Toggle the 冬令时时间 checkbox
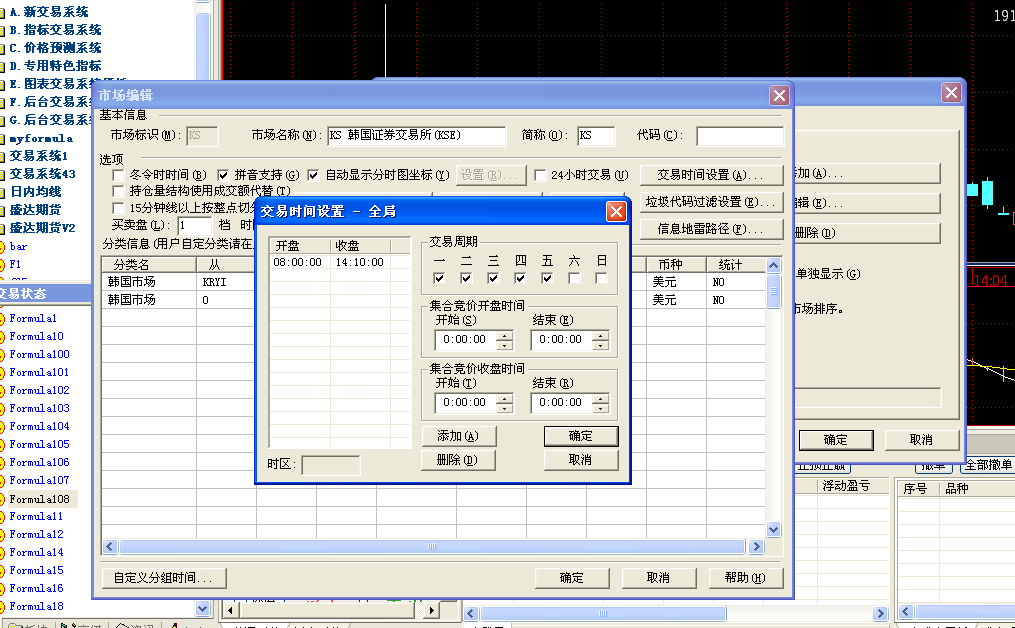The image size is (1015, 628). [119, 175]
